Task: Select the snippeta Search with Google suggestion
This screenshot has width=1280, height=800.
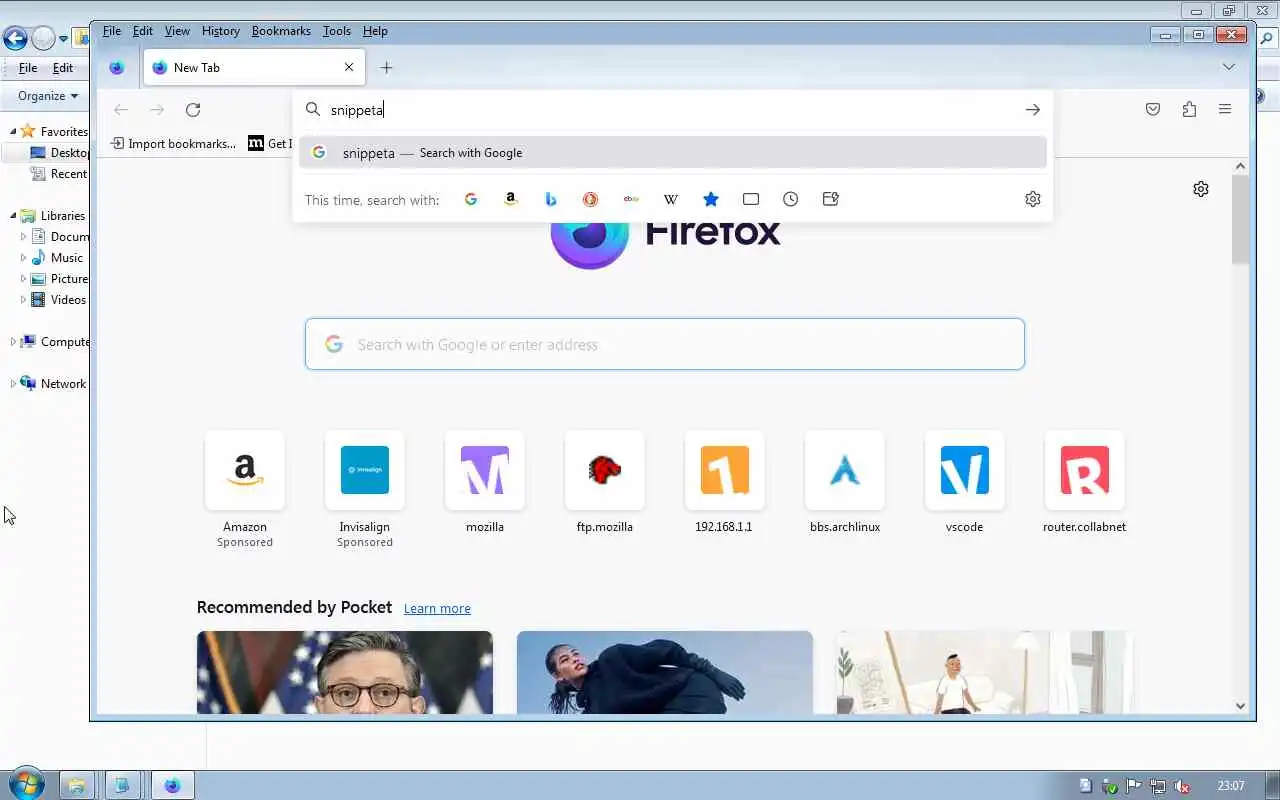Action: point(673,153)
